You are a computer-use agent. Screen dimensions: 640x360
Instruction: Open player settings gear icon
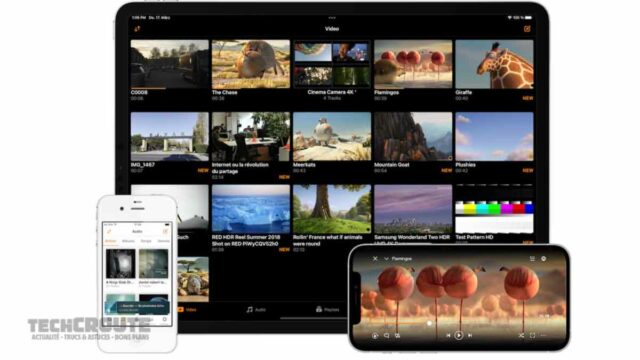544,259
